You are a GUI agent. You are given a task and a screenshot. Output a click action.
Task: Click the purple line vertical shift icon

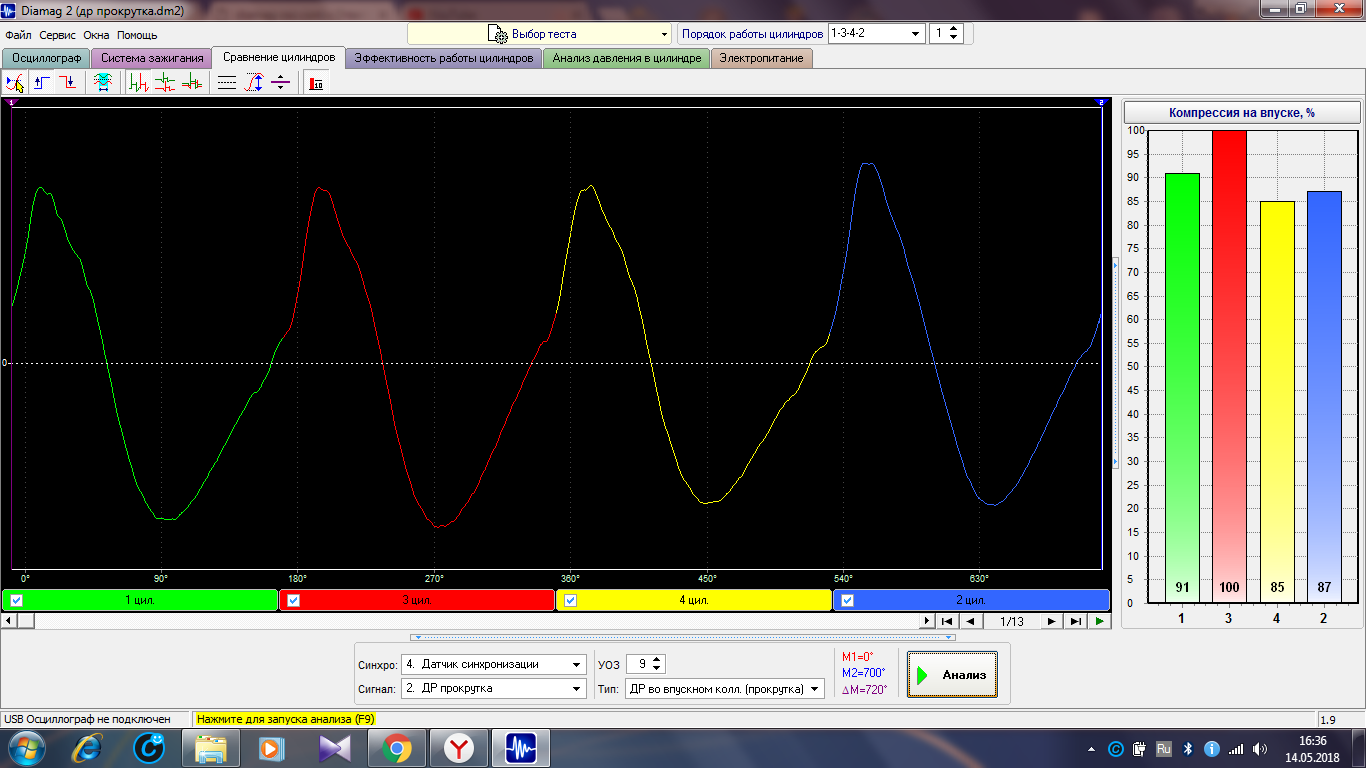(280, 83)
